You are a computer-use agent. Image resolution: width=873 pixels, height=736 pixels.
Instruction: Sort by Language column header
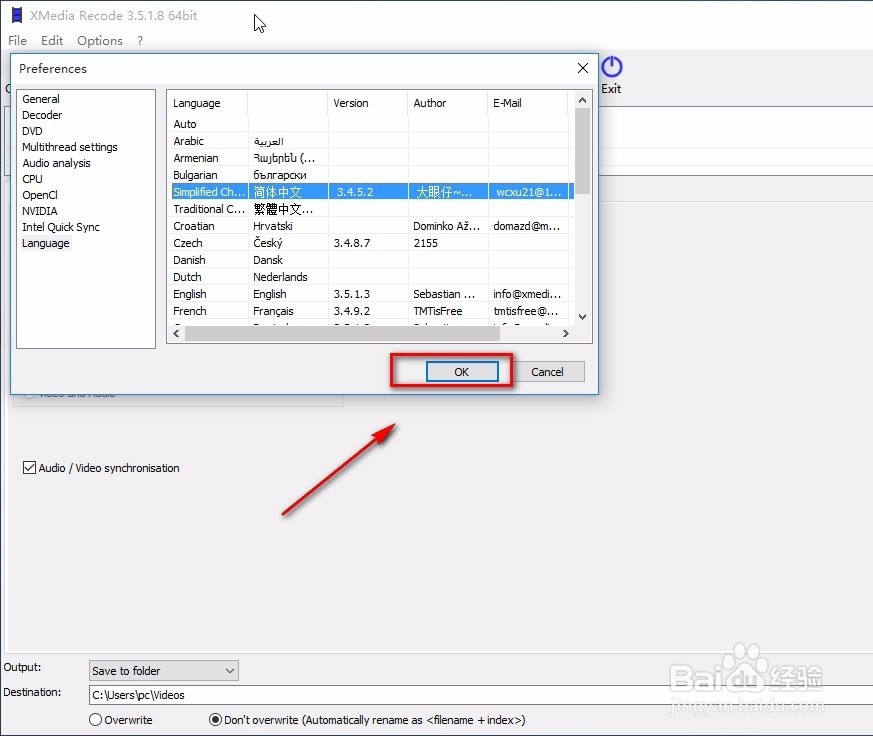pos(208,103)
